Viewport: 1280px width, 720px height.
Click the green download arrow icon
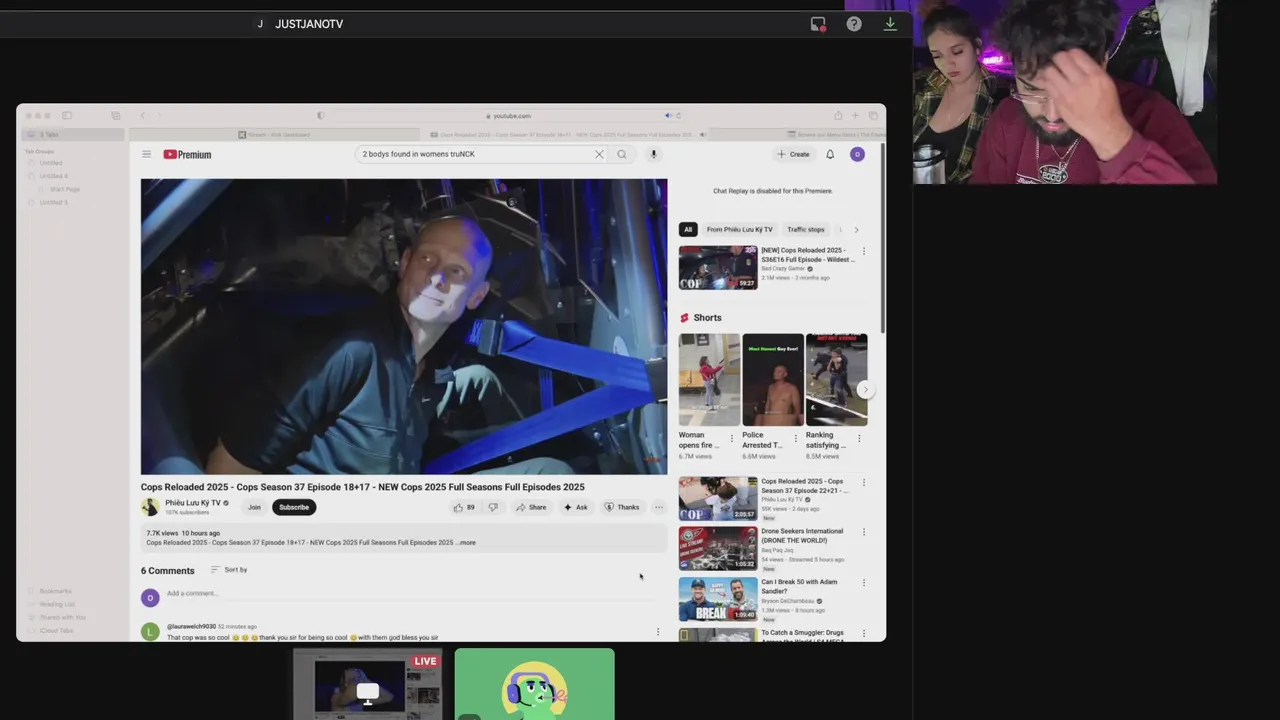890,24
